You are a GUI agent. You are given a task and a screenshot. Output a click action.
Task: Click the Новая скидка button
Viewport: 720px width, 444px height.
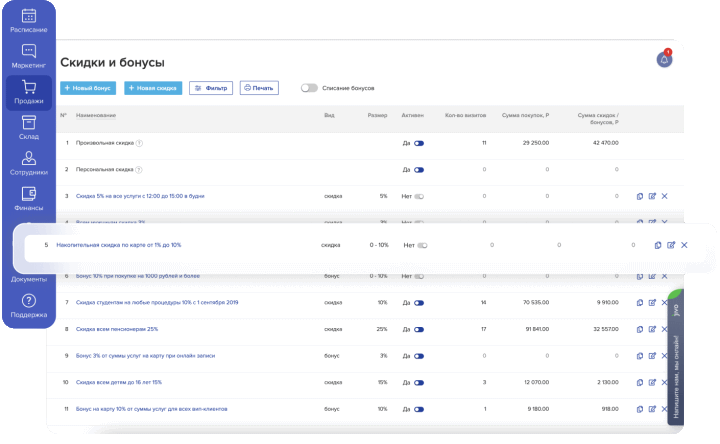point(153,88)
